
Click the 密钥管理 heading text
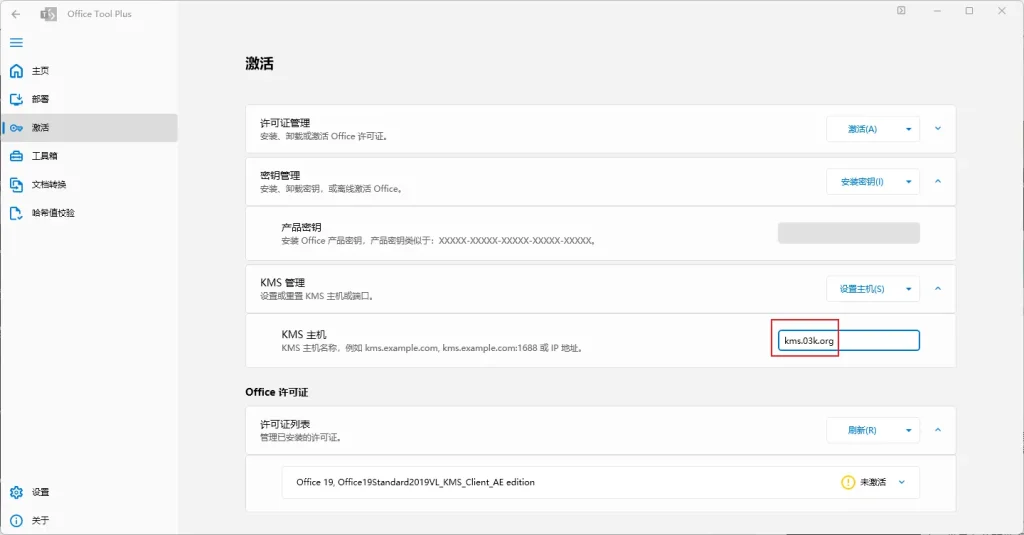[x=280, y=175]
